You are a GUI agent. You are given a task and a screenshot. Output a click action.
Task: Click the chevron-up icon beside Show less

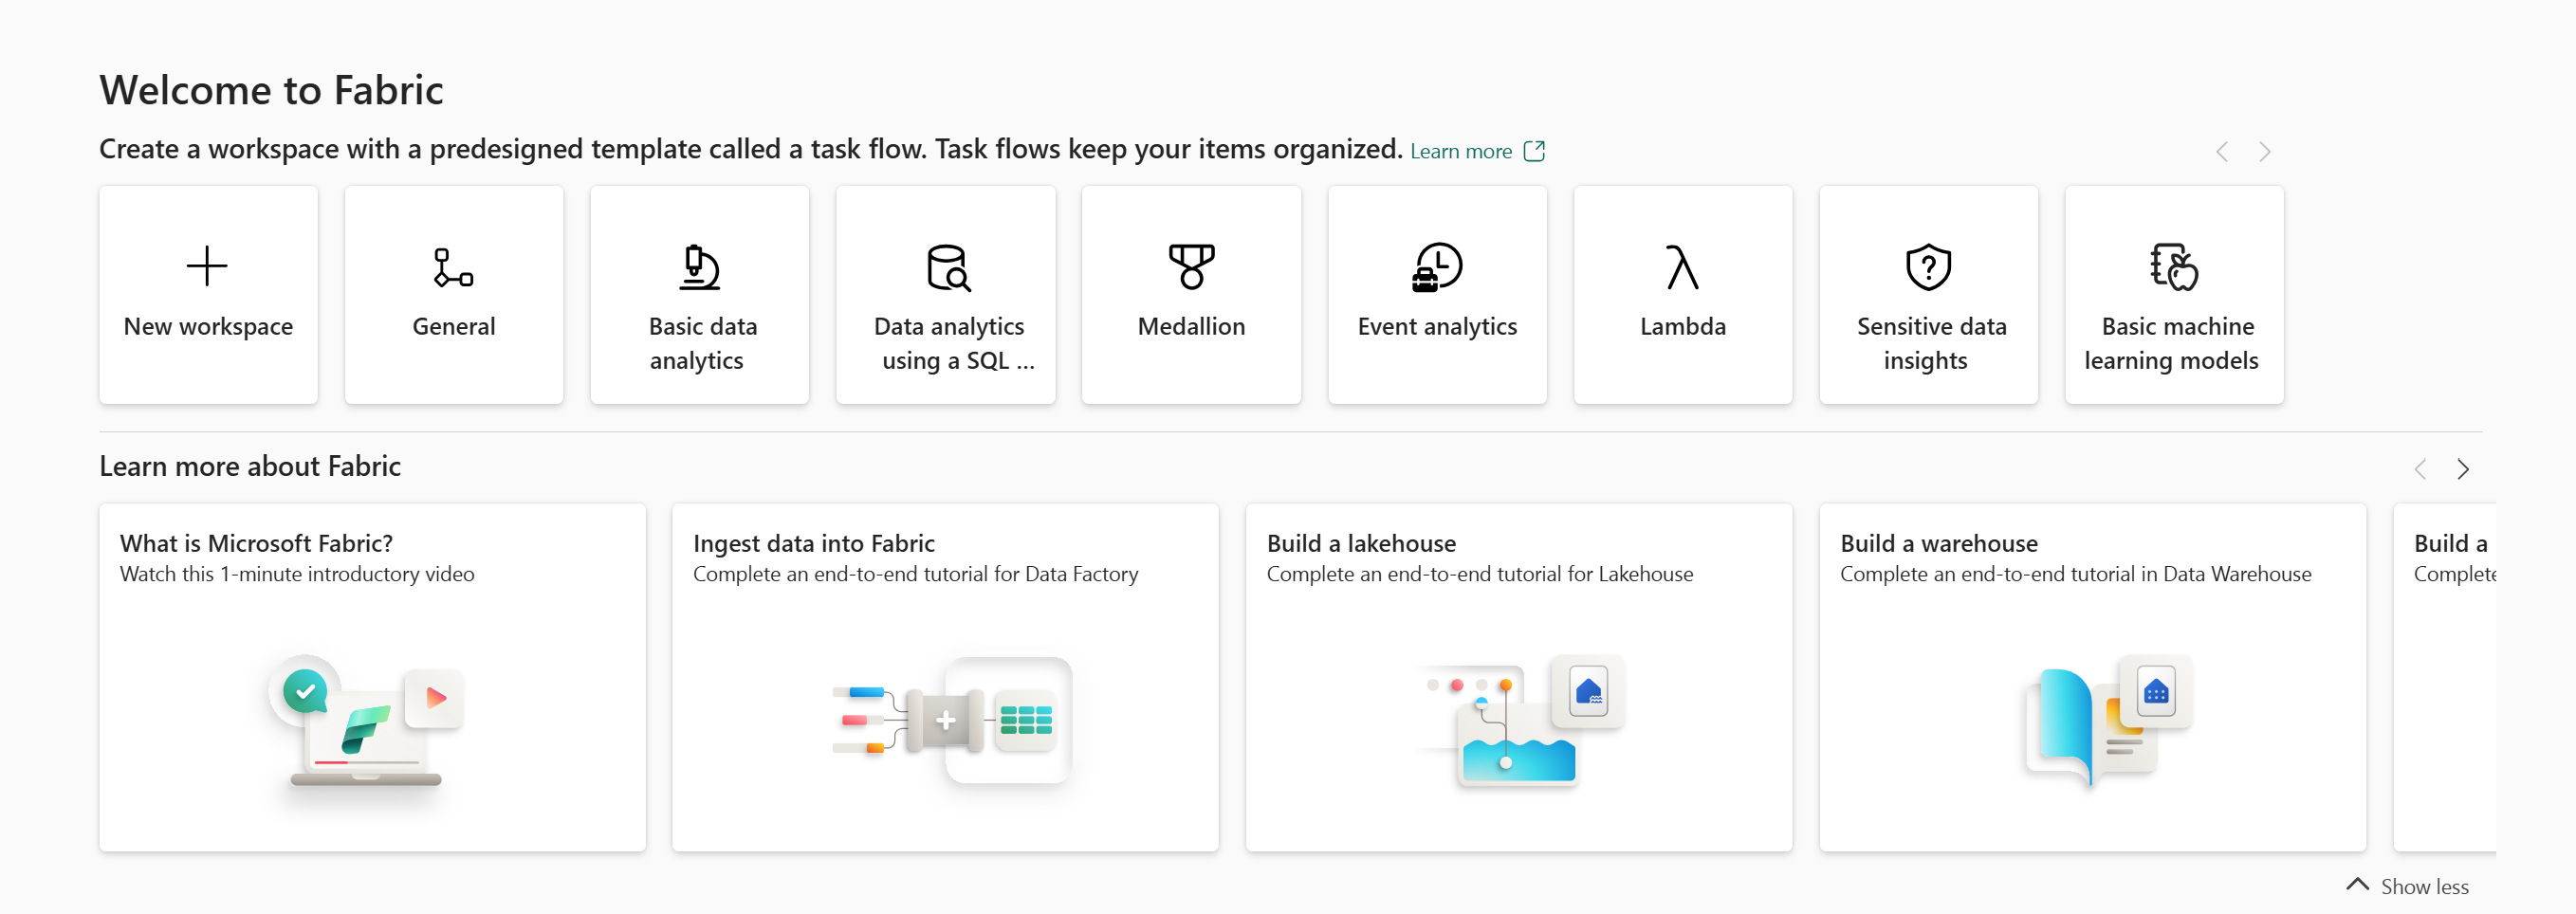click(2357, 885)
